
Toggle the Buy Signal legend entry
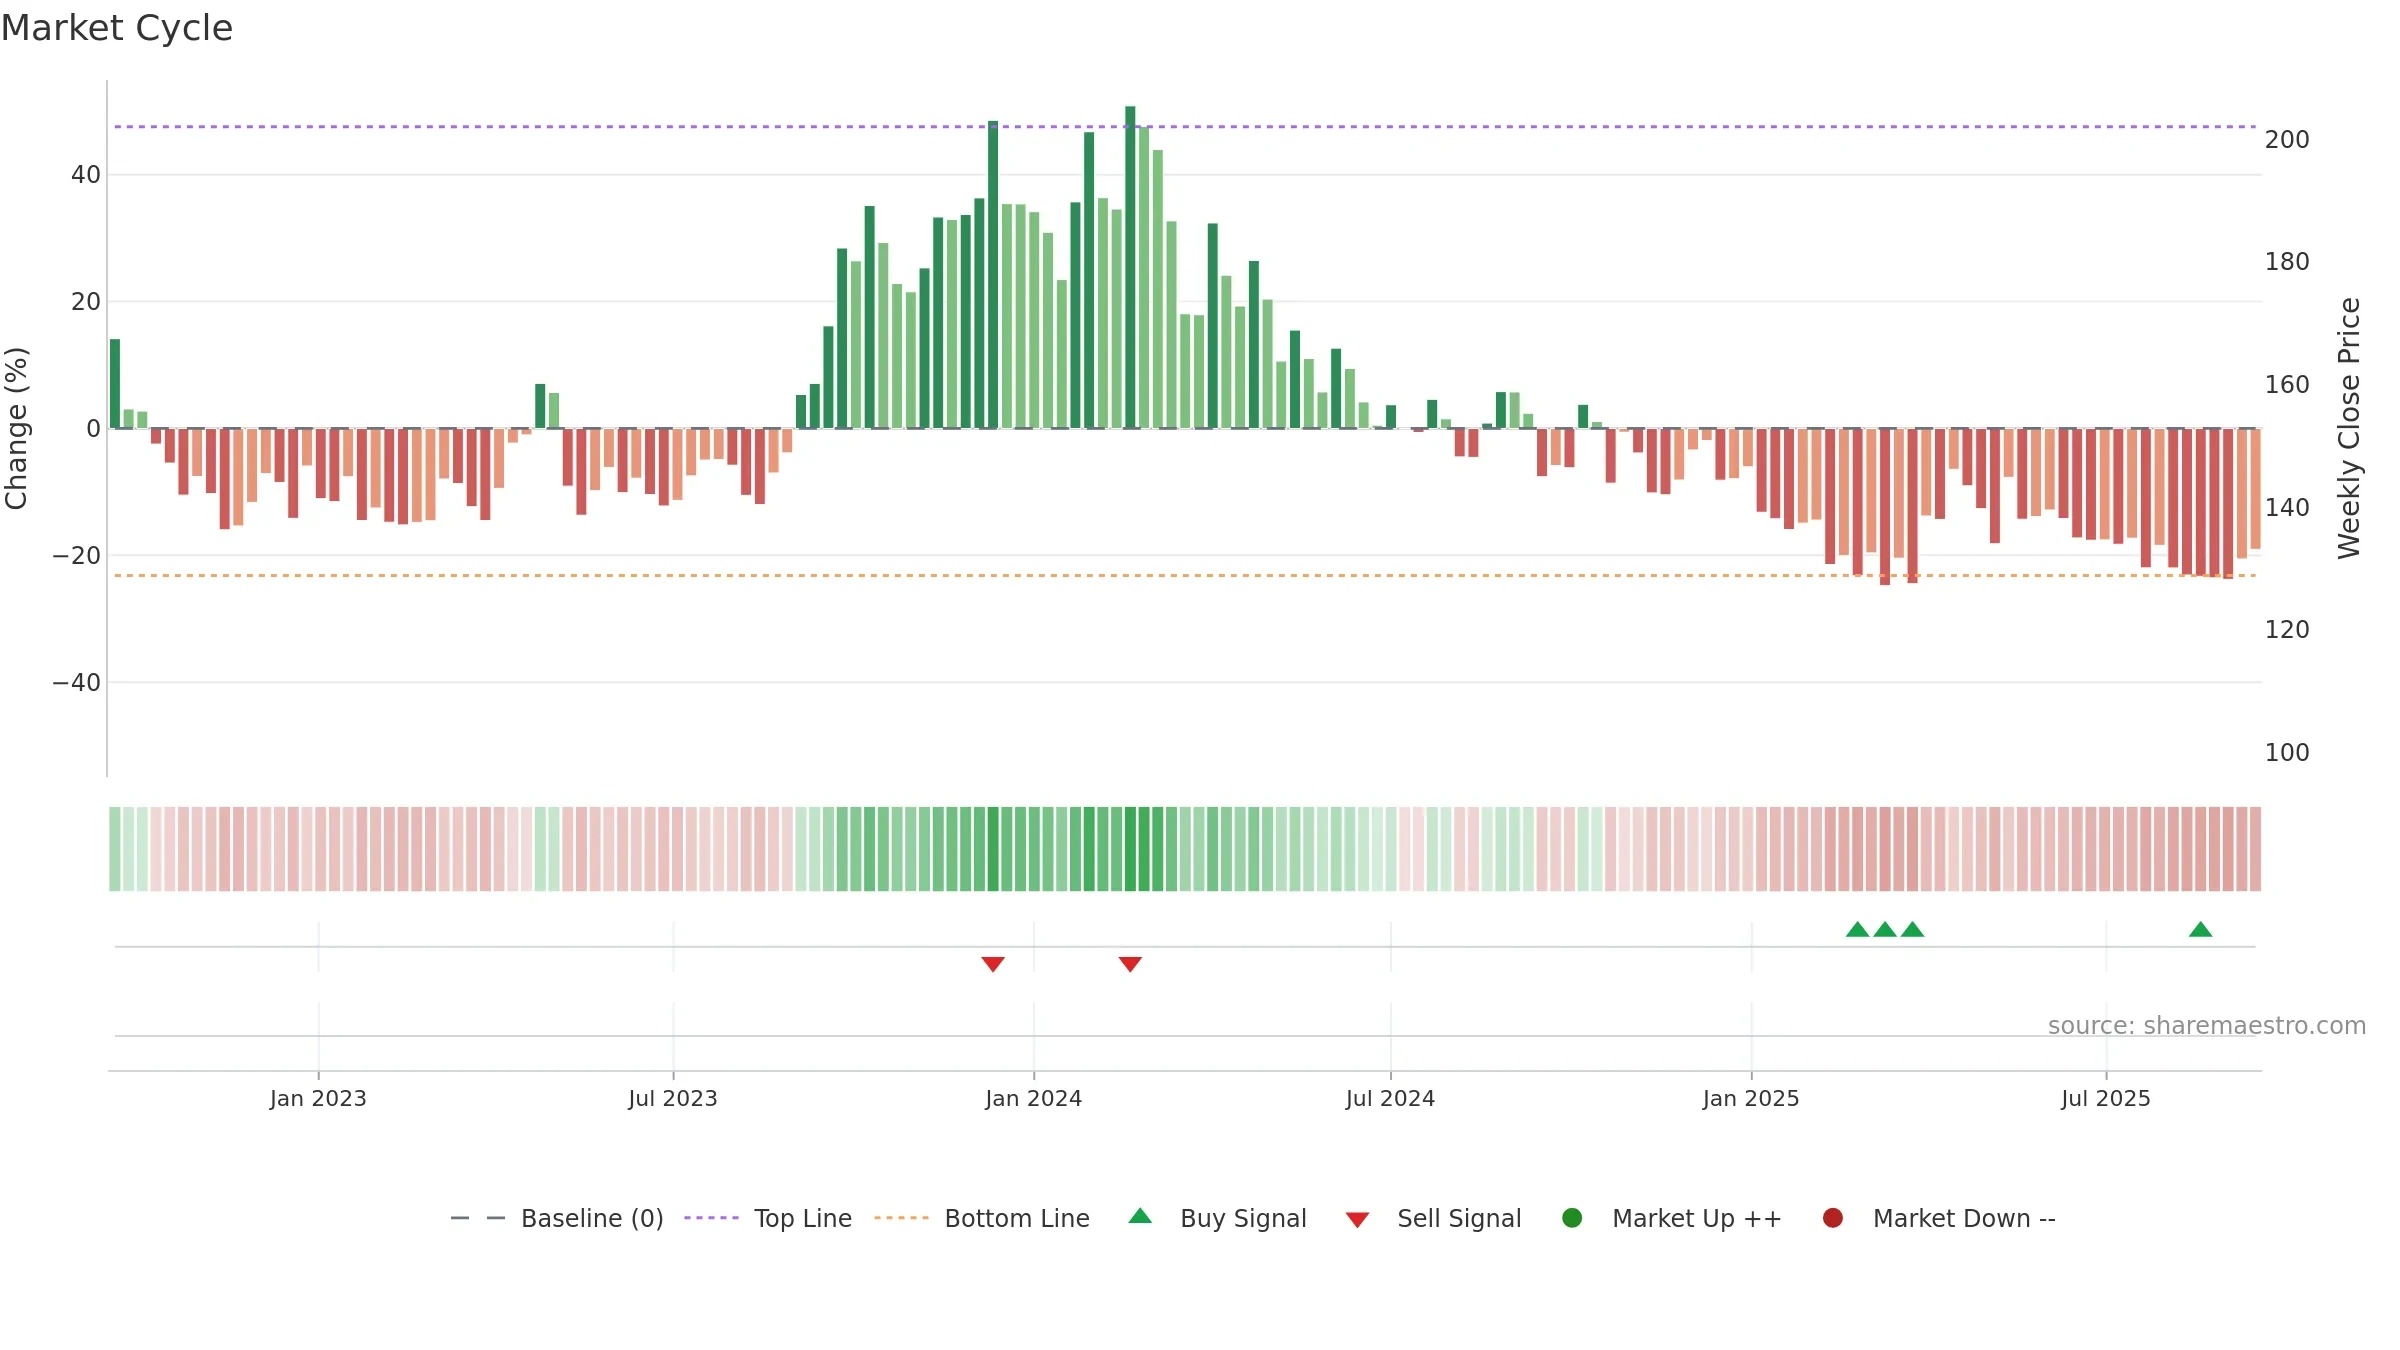(1217, 1218)
